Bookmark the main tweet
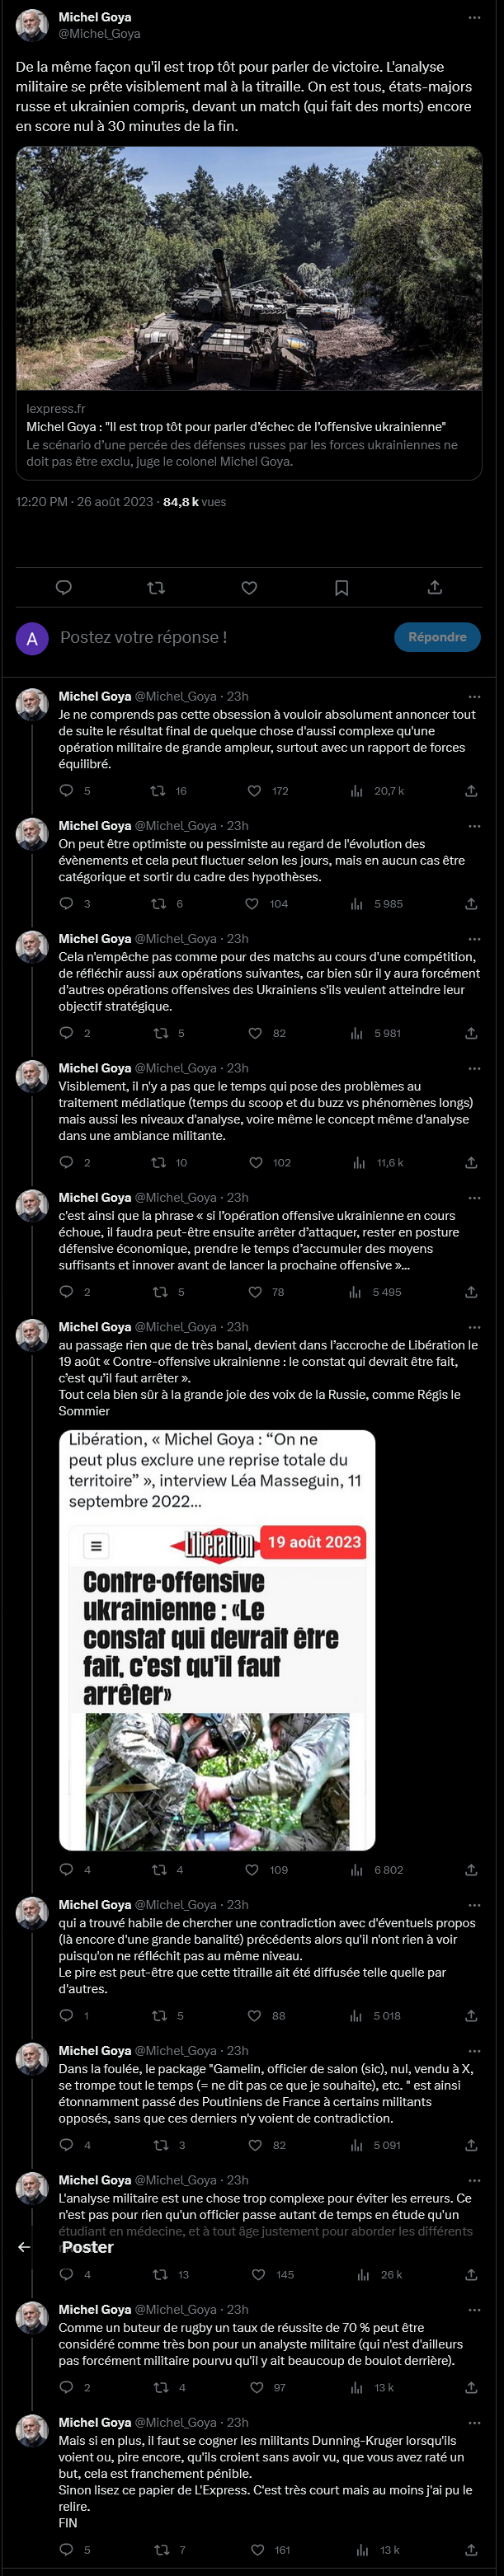This screenshot has width=504, height=2576. pos(342,587)
